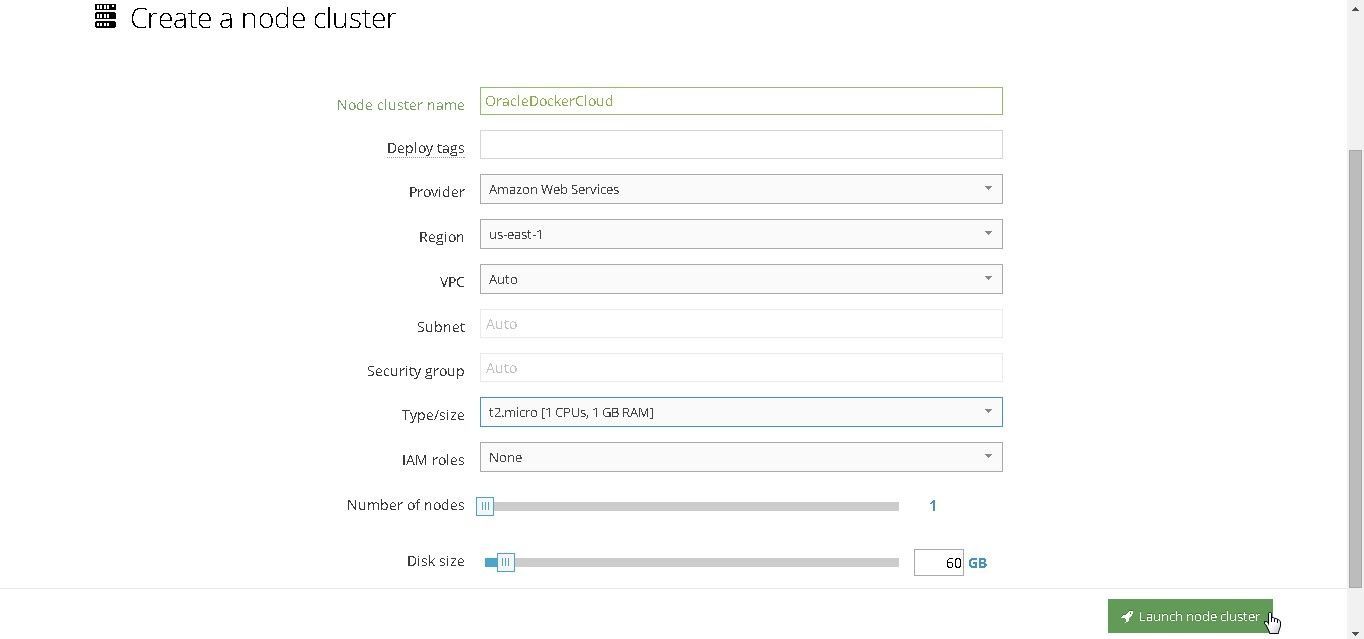Click the Deploy tags label

(425, 148)
